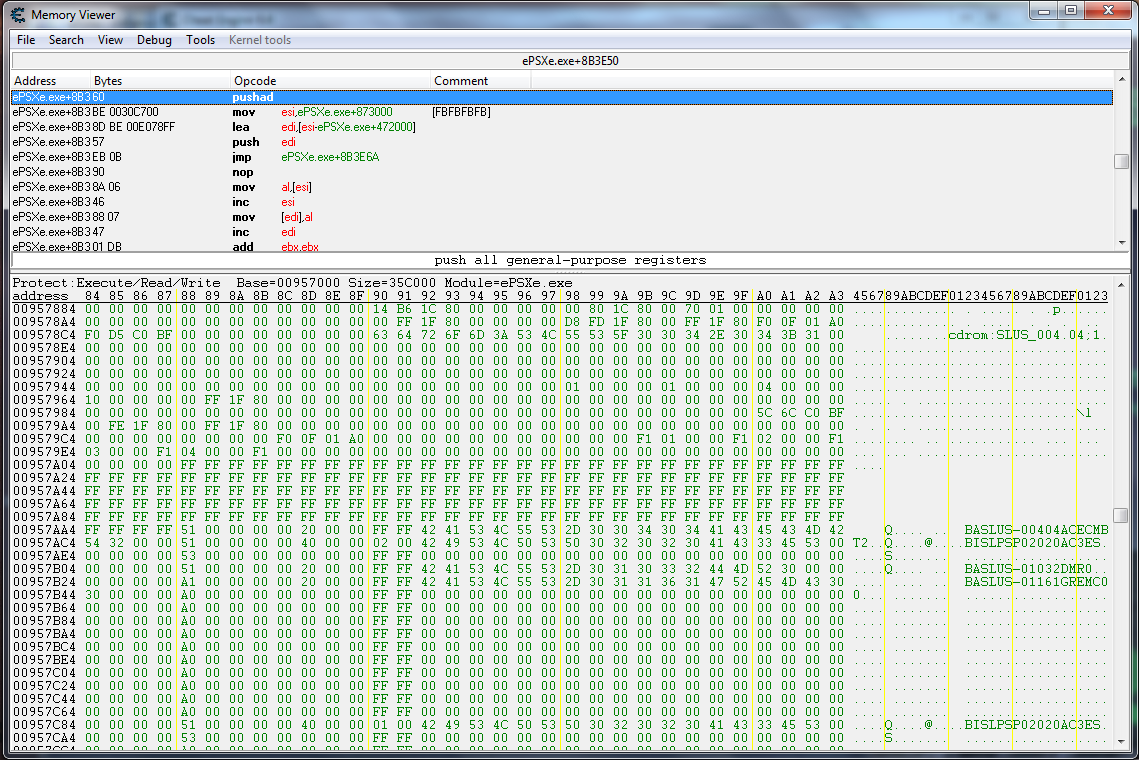Open the View menu

110,40
